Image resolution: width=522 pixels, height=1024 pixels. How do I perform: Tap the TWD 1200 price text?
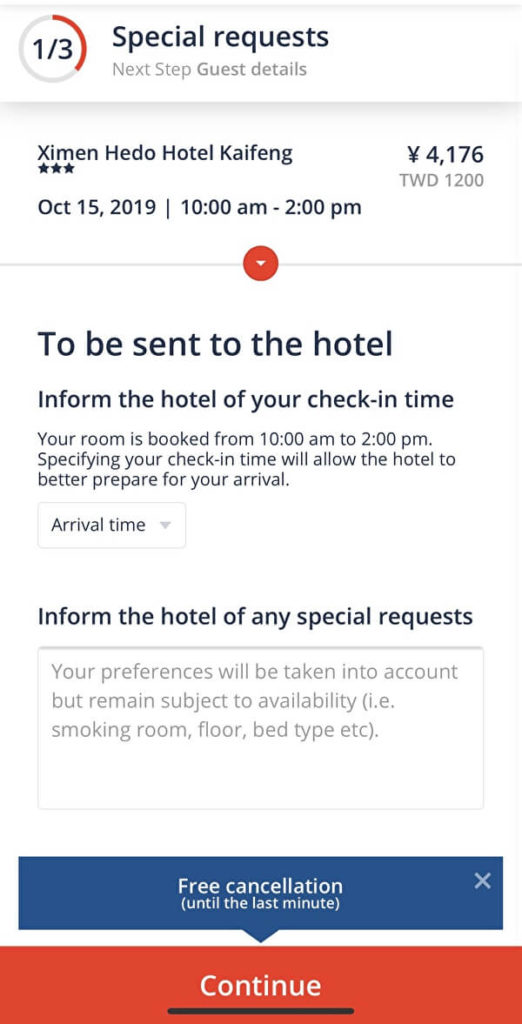442,180
